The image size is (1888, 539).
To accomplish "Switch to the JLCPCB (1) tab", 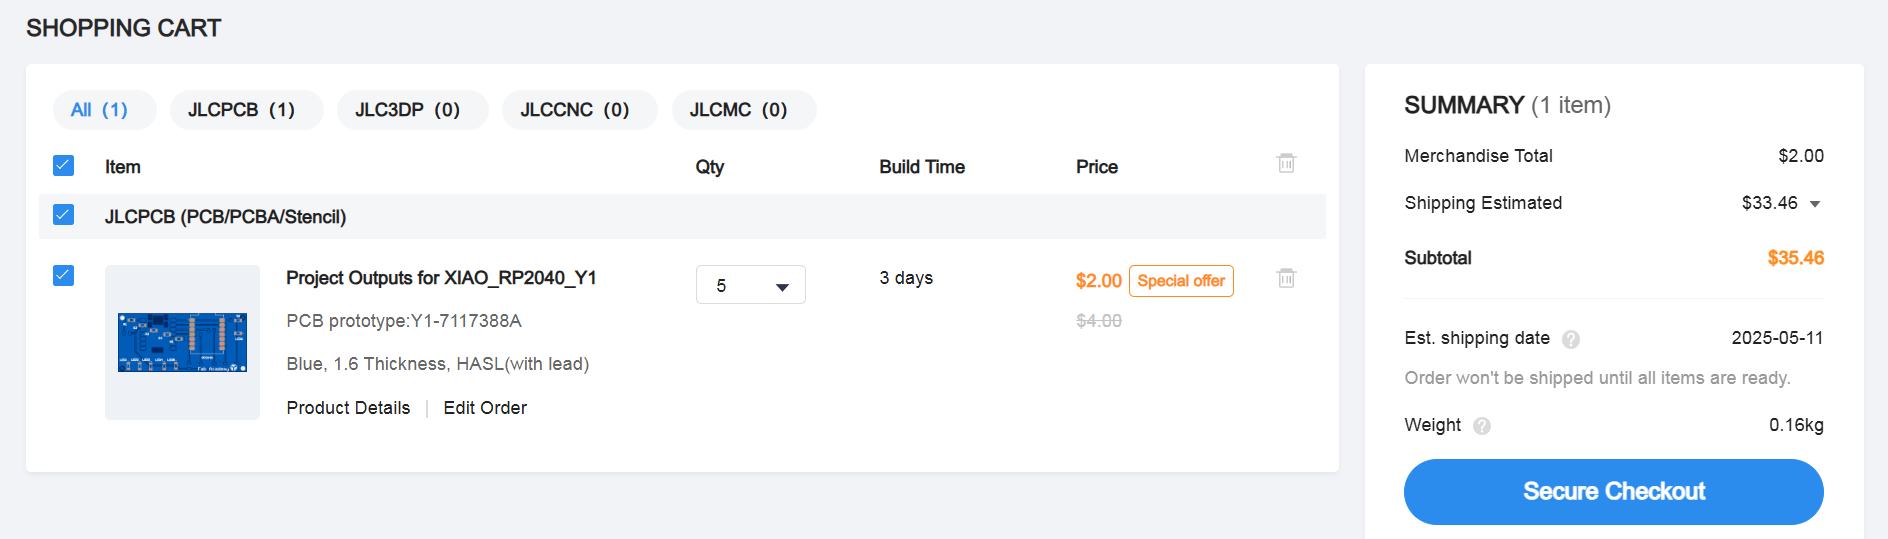I will click(x=241, y=110).
